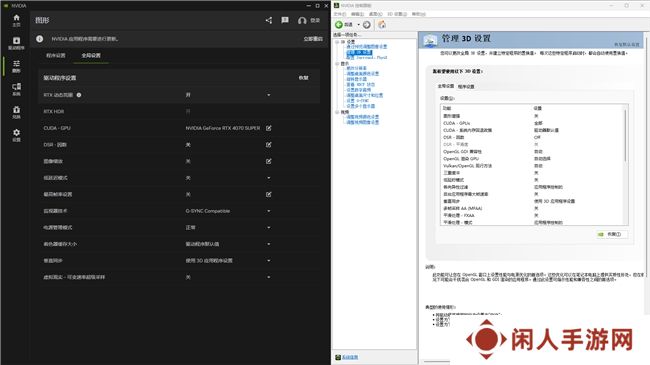
Task: Open 配置 Surround、PhysX in the tree
Action: click(367, 58)
